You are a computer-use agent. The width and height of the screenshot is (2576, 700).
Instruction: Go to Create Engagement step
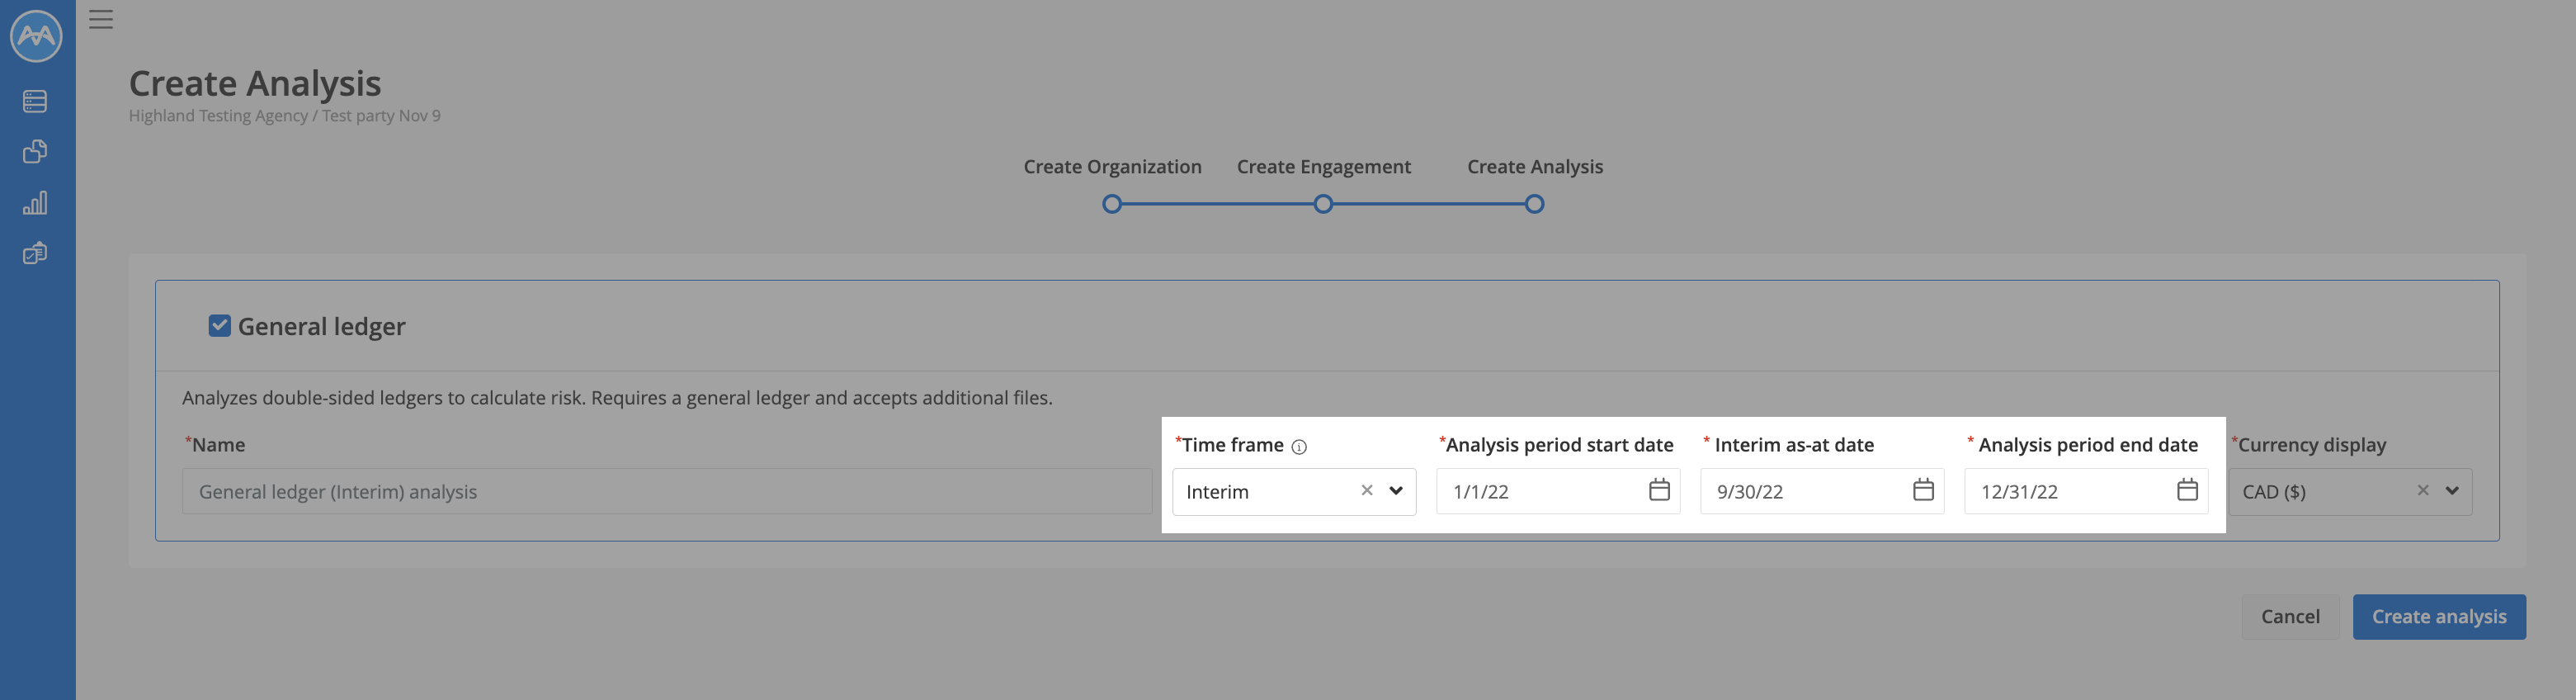point(1323,167)
